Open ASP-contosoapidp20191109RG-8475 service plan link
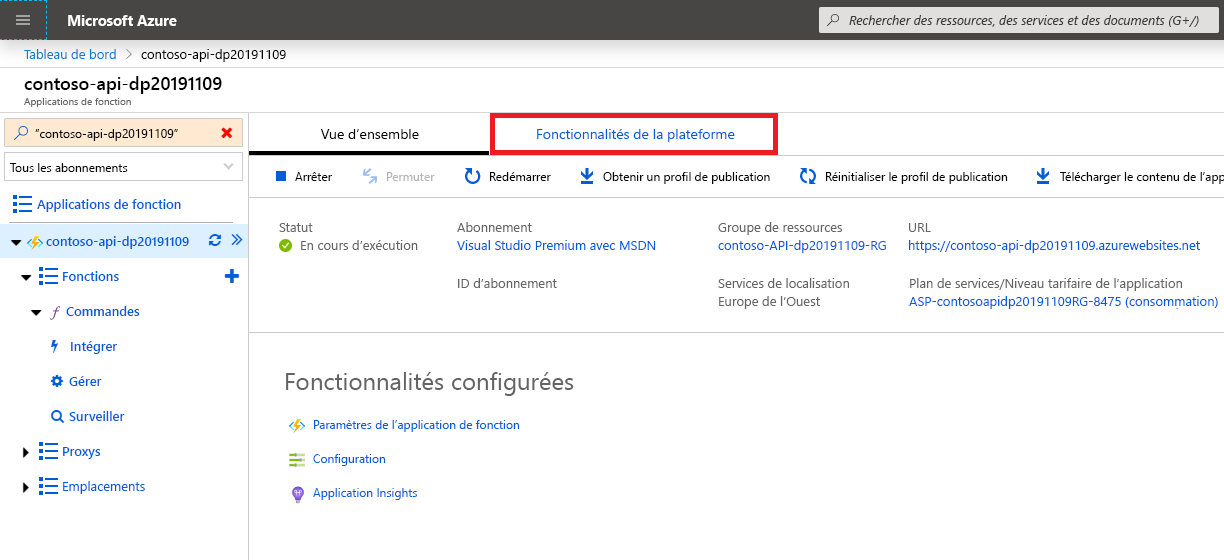 (1063, 302)
